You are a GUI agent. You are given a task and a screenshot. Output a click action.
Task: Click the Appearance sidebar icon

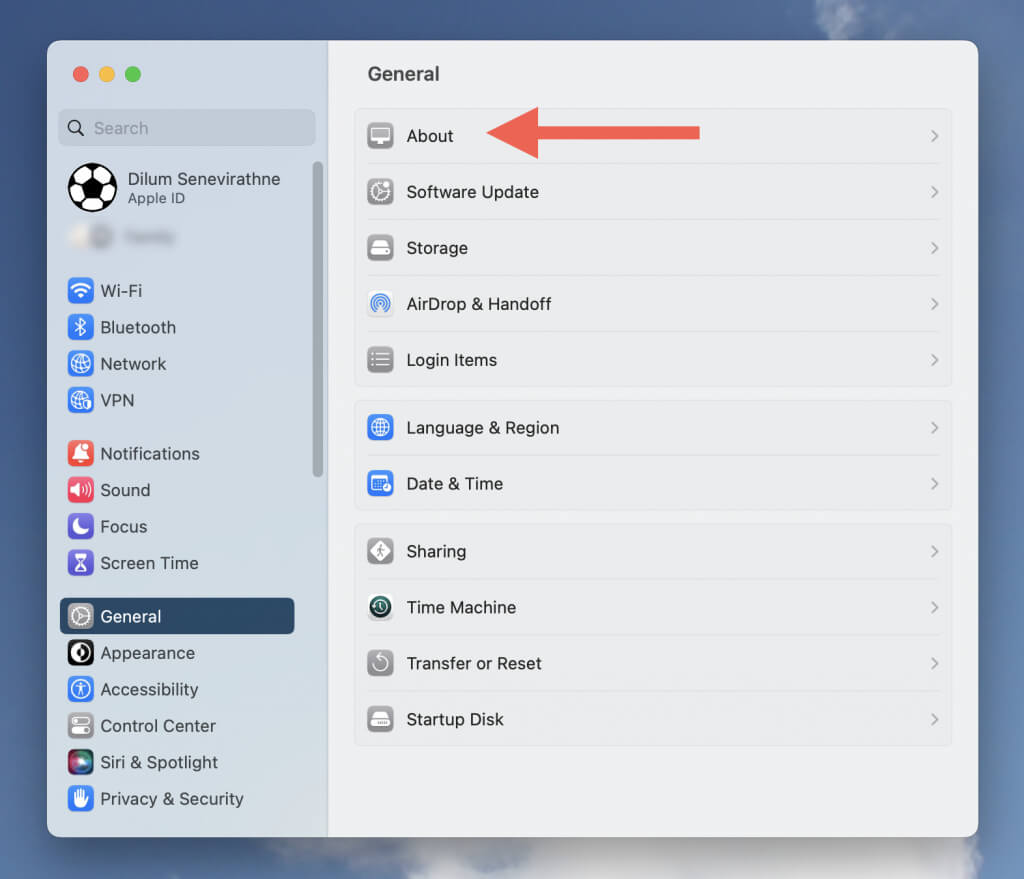[80, 653]
